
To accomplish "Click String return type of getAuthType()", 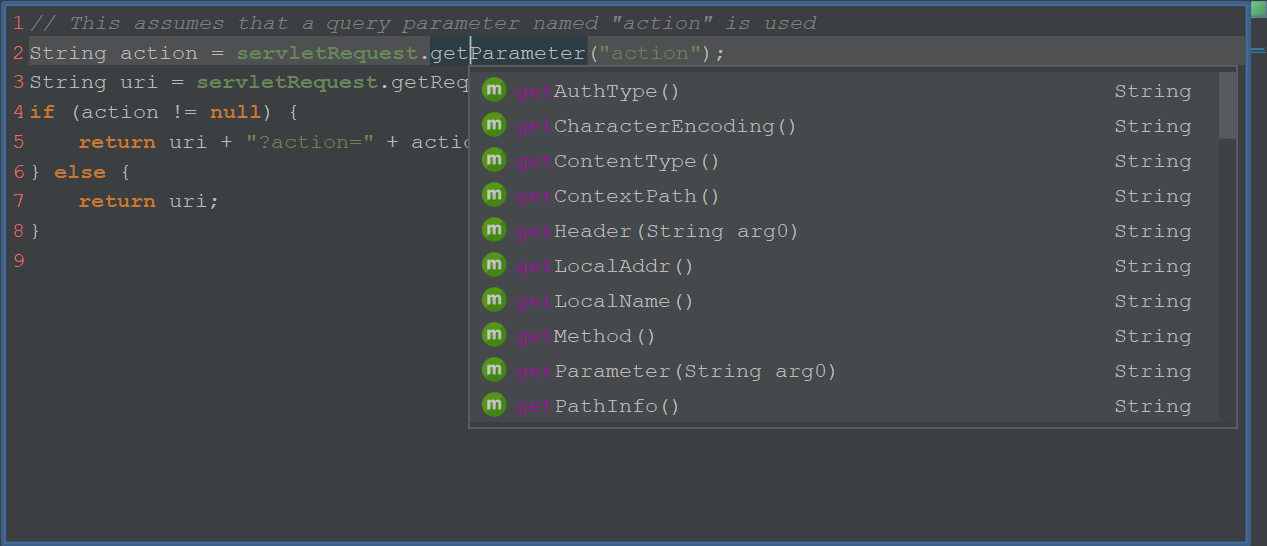I will point(1153,91).
